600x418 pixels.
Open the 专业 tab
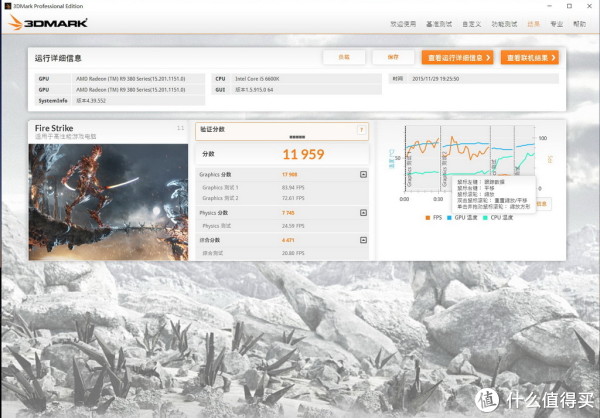pos(556,24)
